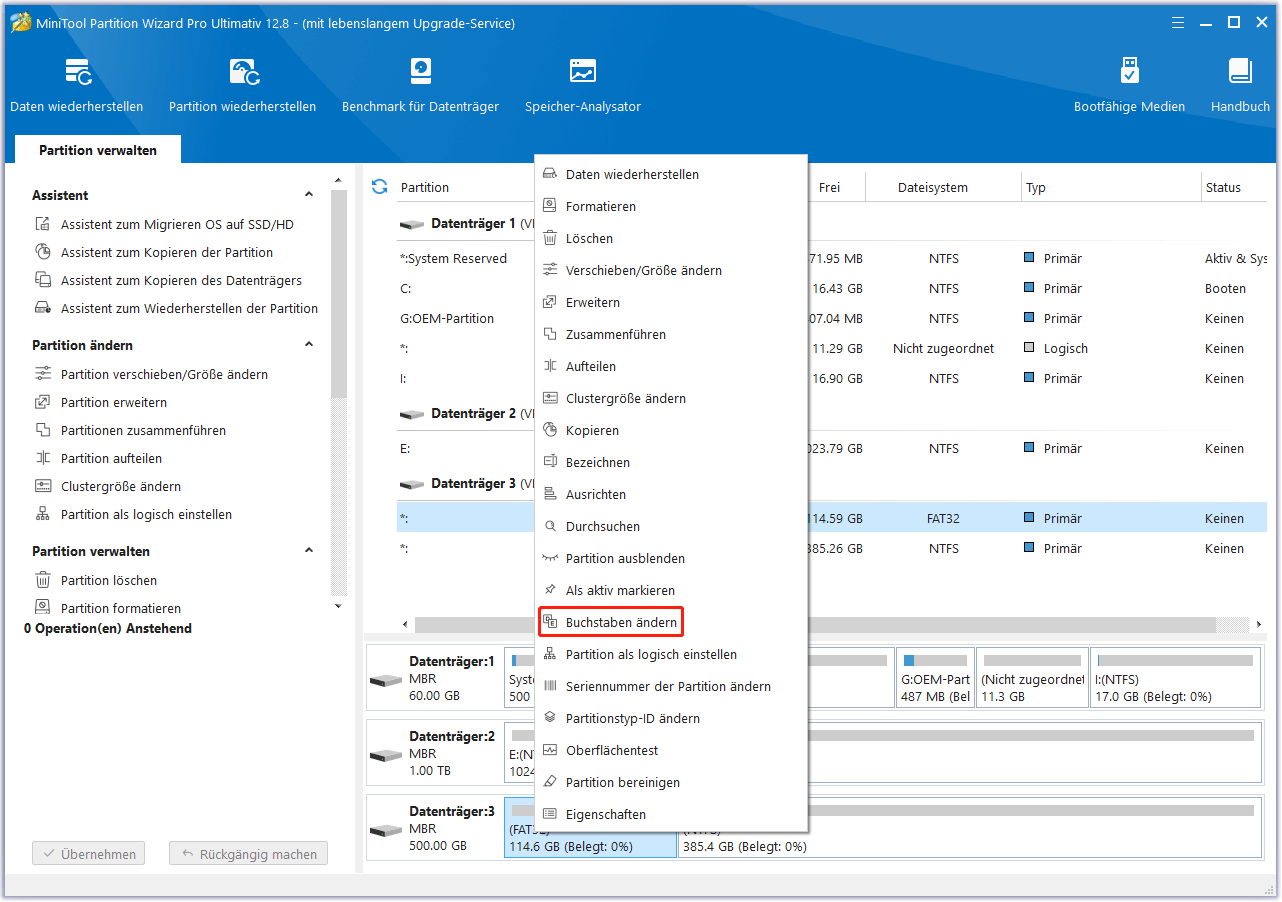Viewport: 1282px width, 902px height.
Task: Choose Löschen from context menu
Action: (x=671, y=239)
